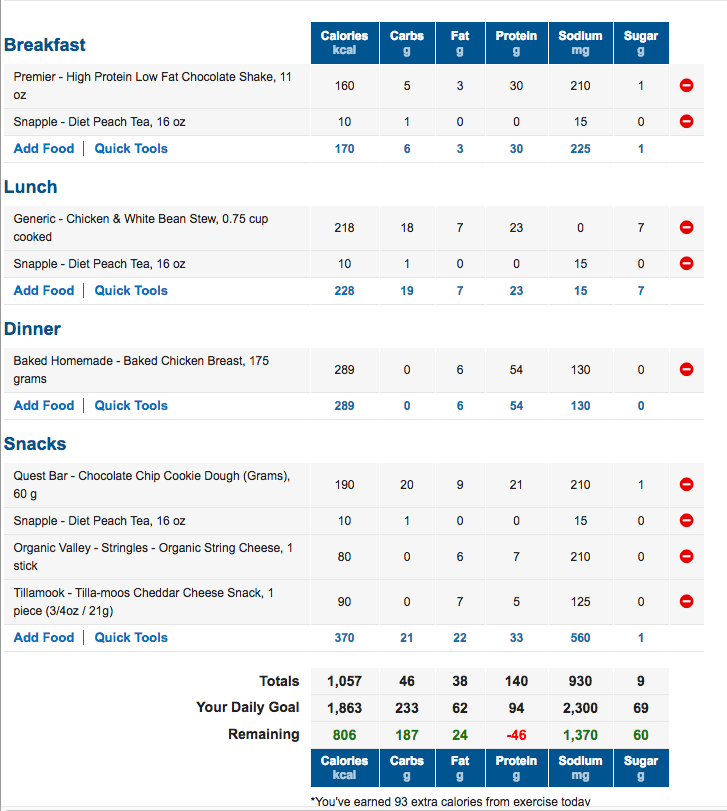Viewport: 727px width, 811px height.
Task: Open the Premier High Protein Chocolate Shake entry
Action: 153,86
